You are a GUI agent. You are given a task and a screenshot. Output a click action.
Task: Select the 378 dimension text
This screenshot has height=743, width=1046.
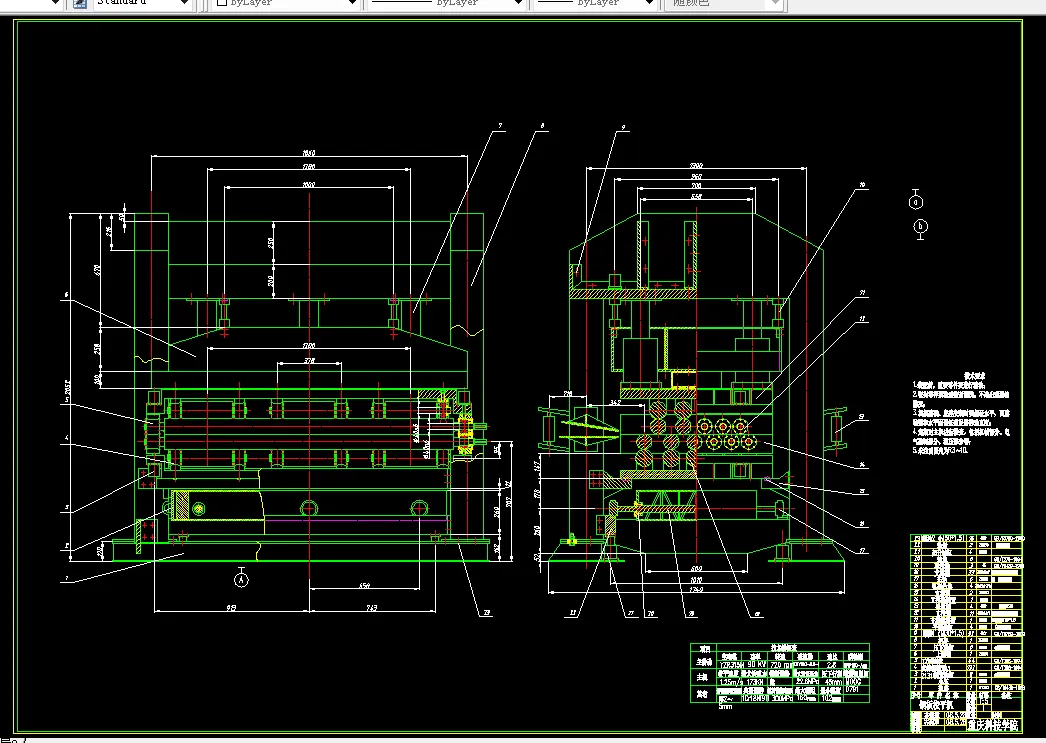tap(310, 360)
